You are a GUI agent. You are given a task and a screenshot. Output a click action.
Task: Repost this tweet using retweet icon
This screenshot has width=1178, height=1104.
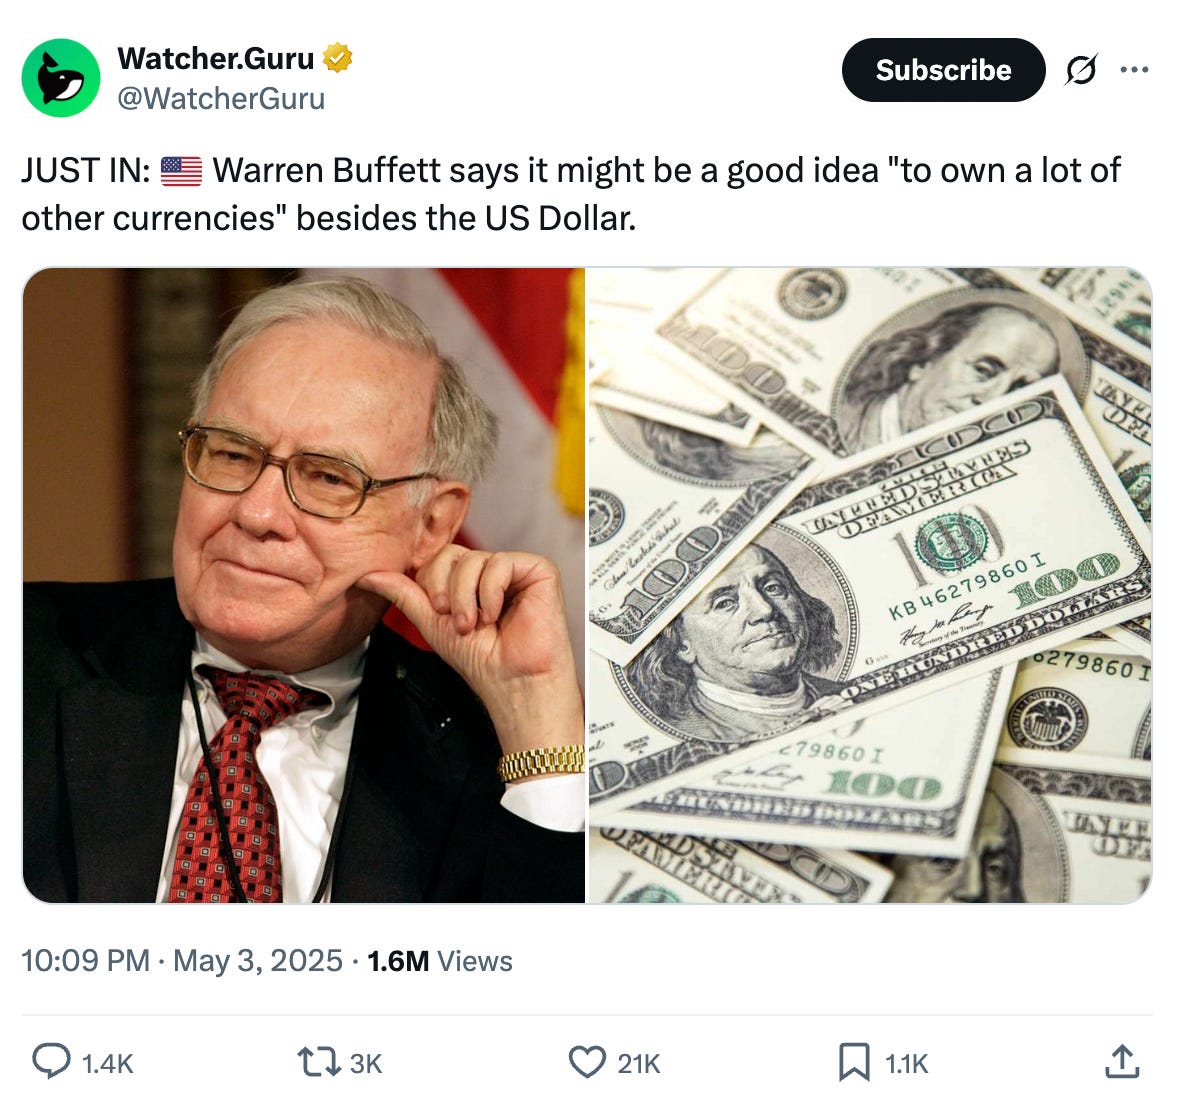tap(319, 1063)
